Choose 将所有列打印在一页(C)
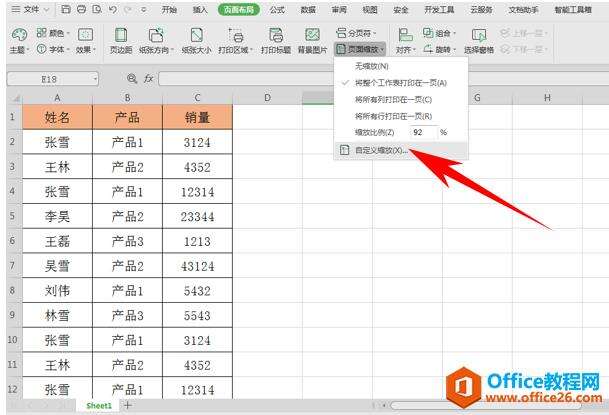Viewport: 609px width, 415px height. pos(401,100)
